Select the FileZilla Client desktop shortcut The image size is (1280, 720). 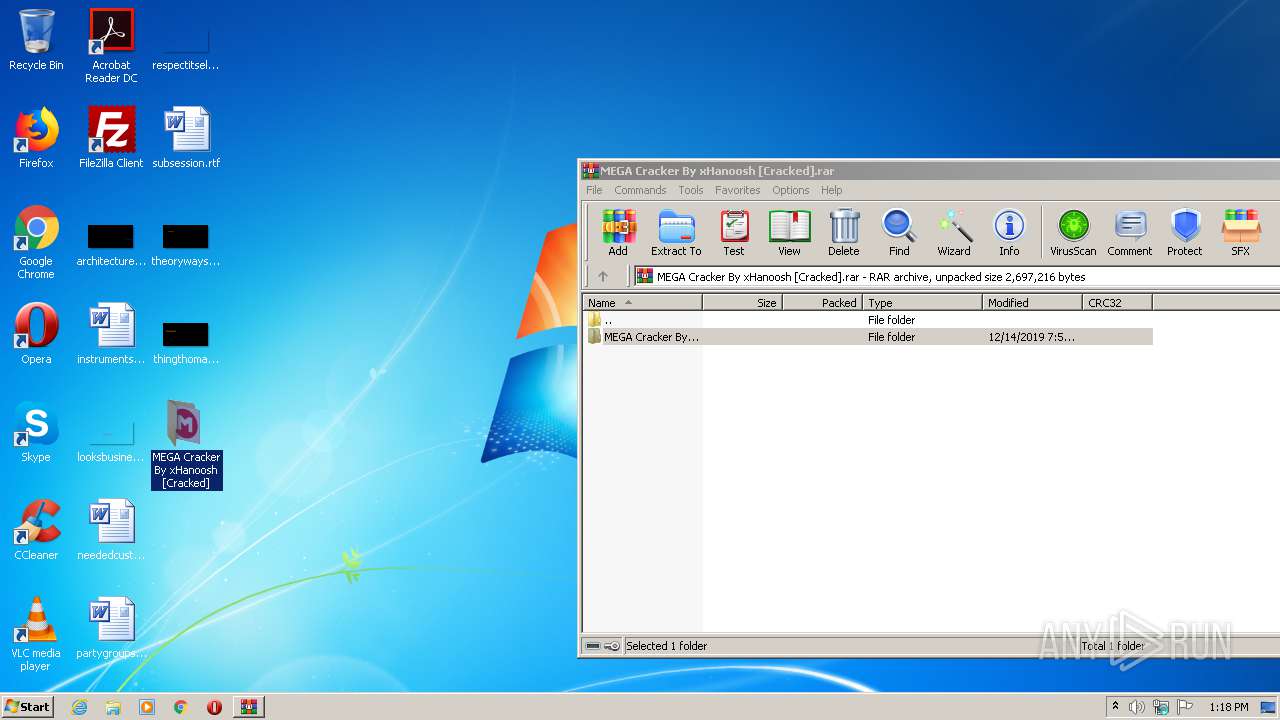coord(111,138)
